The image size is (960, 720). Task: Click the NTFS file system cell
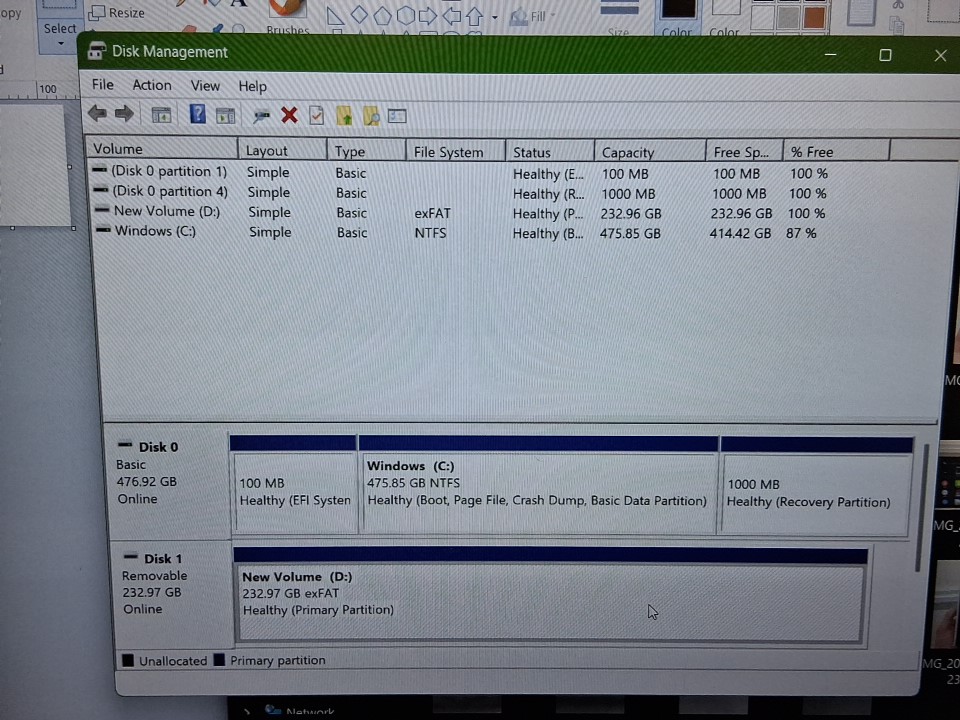(430, 233)
